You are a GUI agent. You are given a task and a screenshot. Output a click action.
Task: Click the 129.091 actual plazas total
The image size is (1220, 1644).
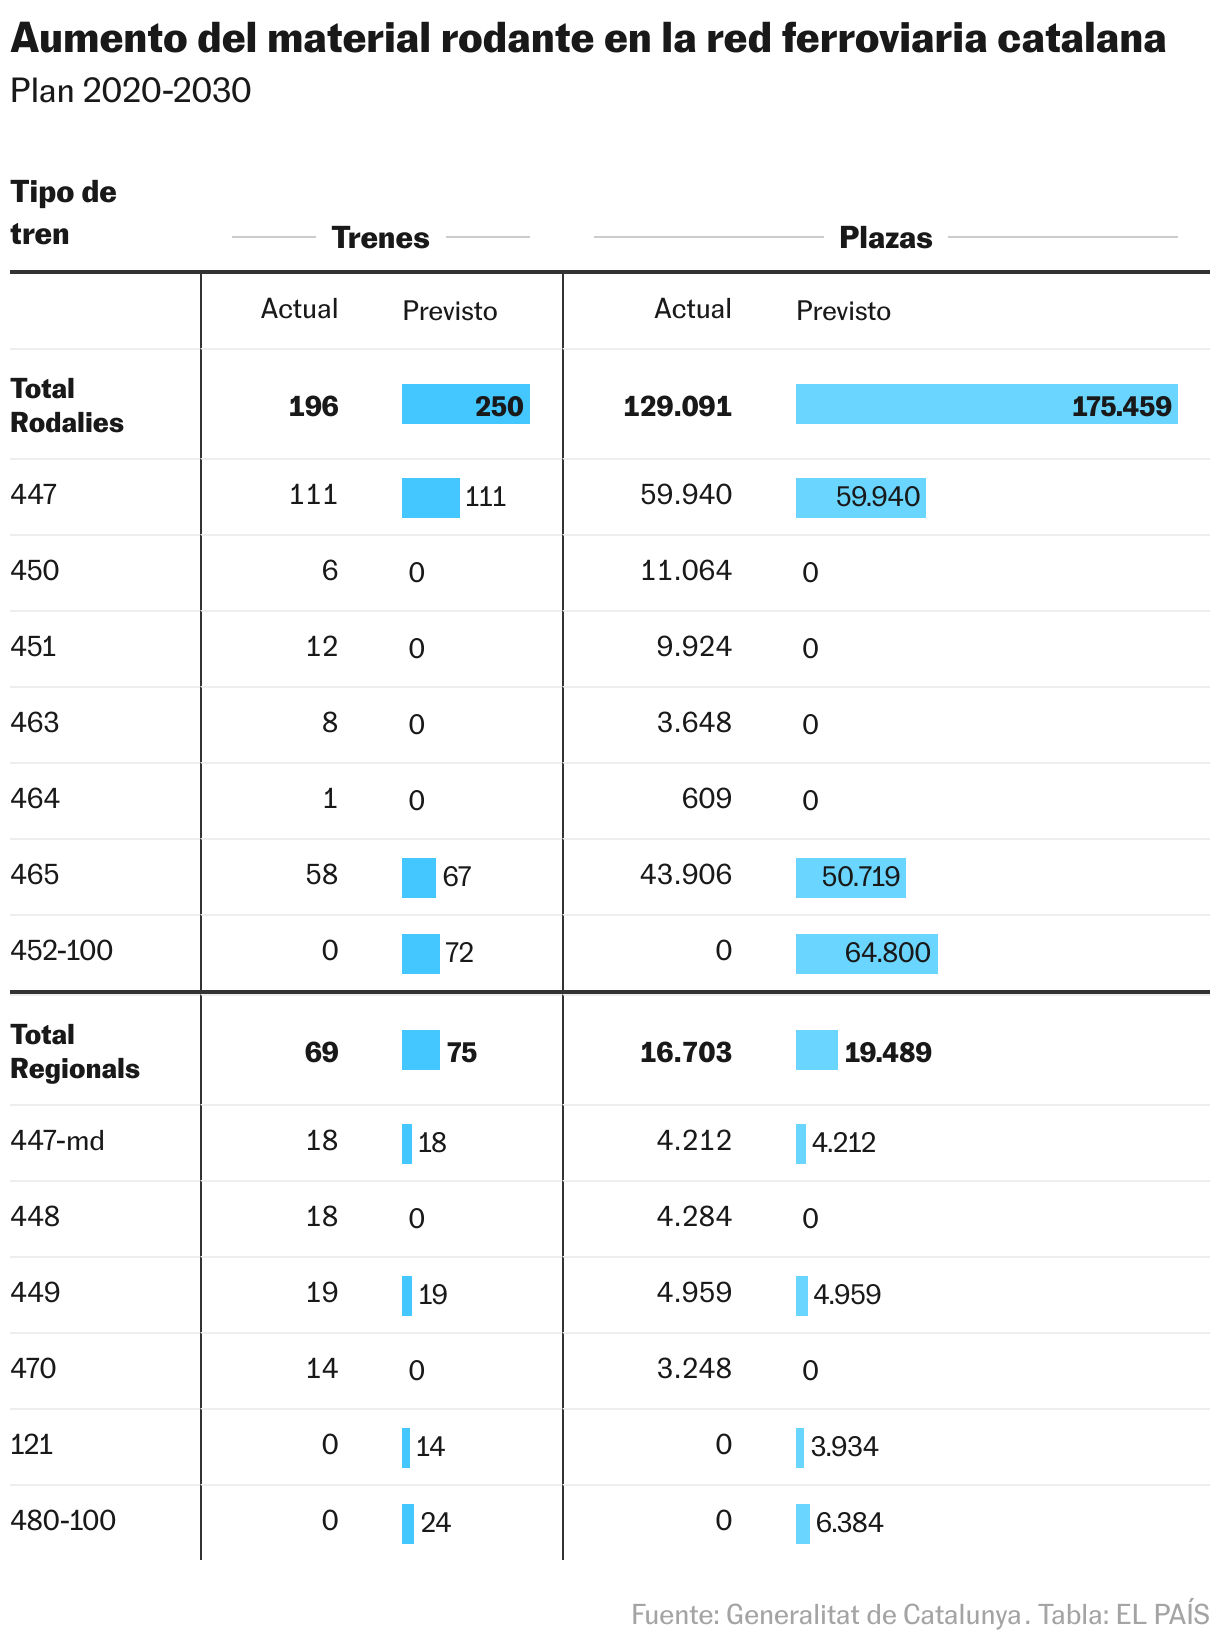tap(677, 406)
